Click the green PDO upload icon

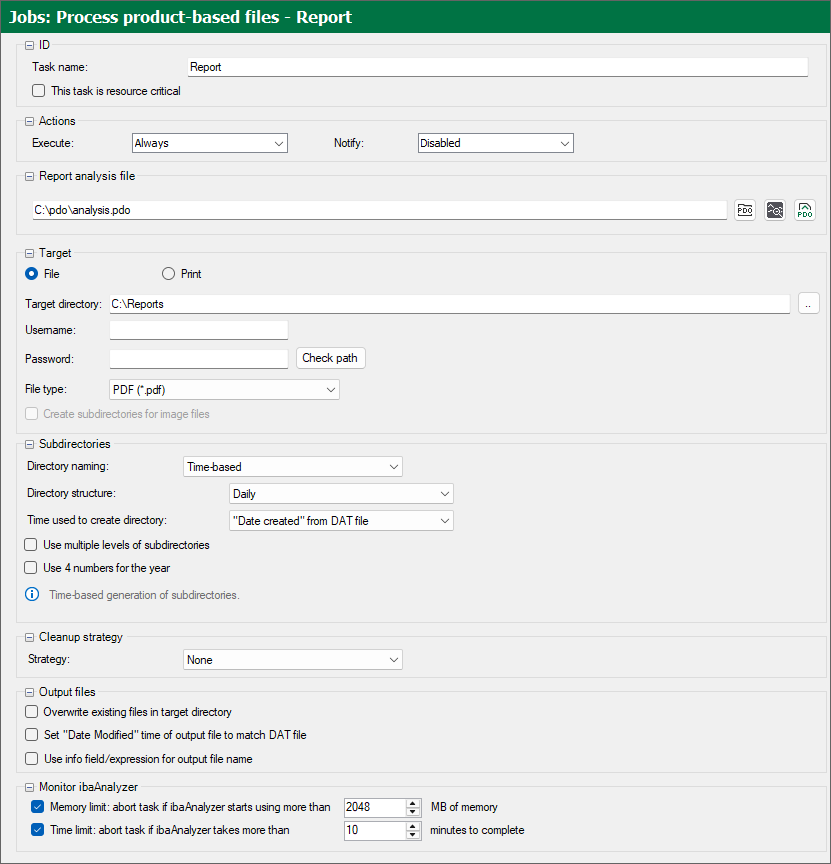pos(805,210)
